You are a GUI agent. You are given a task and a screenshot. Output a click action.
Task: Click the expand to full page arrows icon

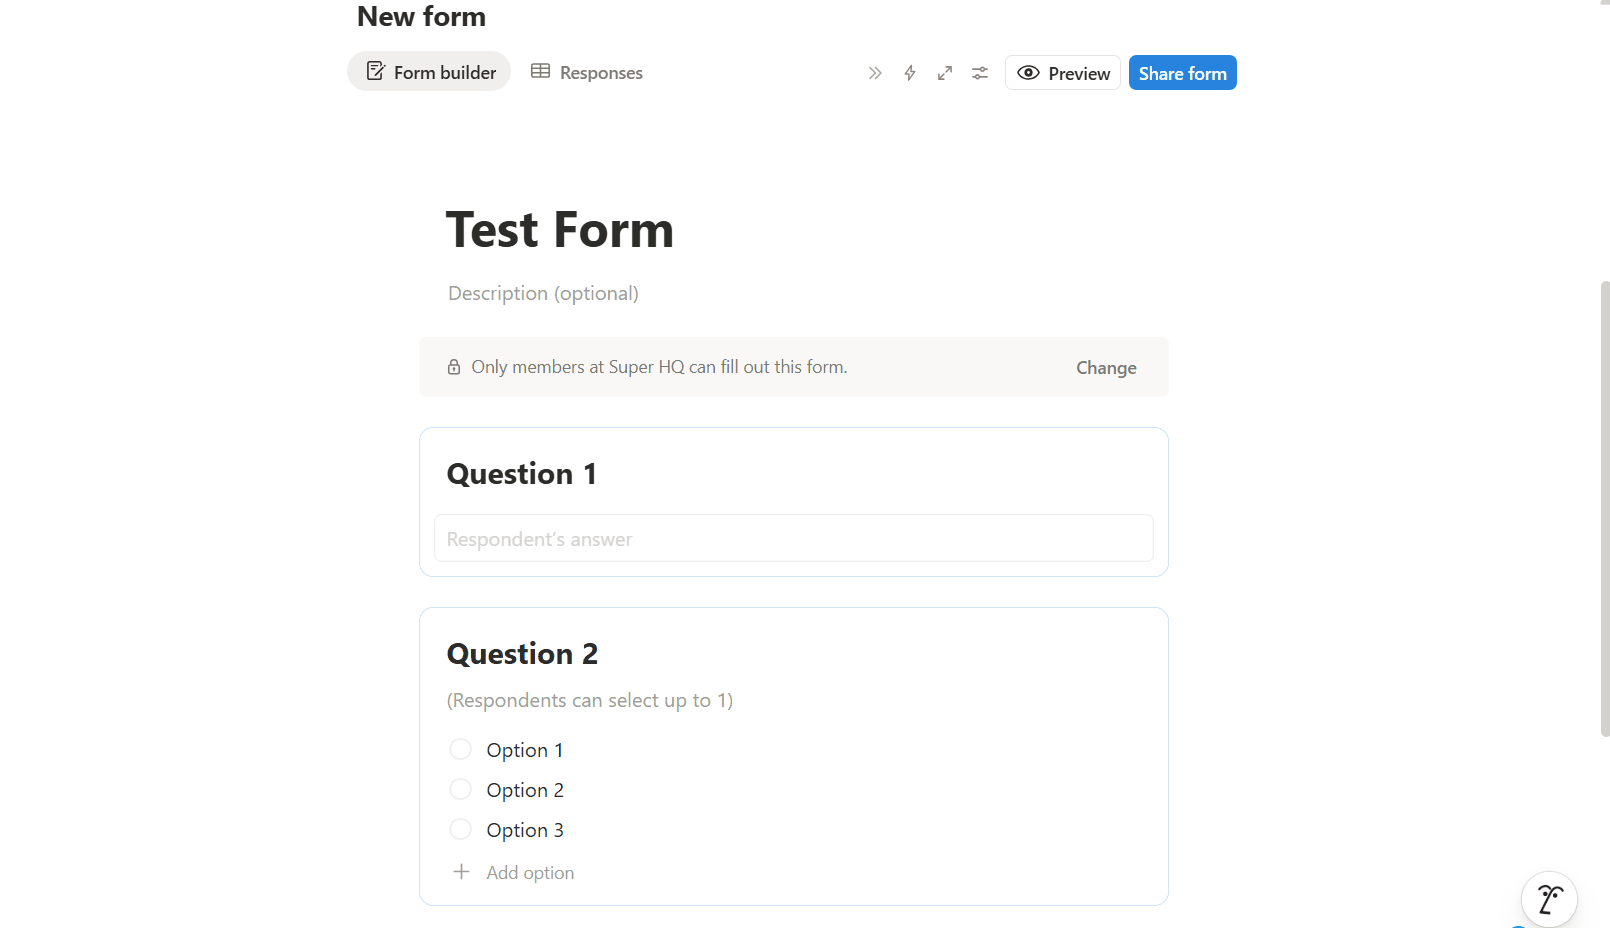point(945,73)
